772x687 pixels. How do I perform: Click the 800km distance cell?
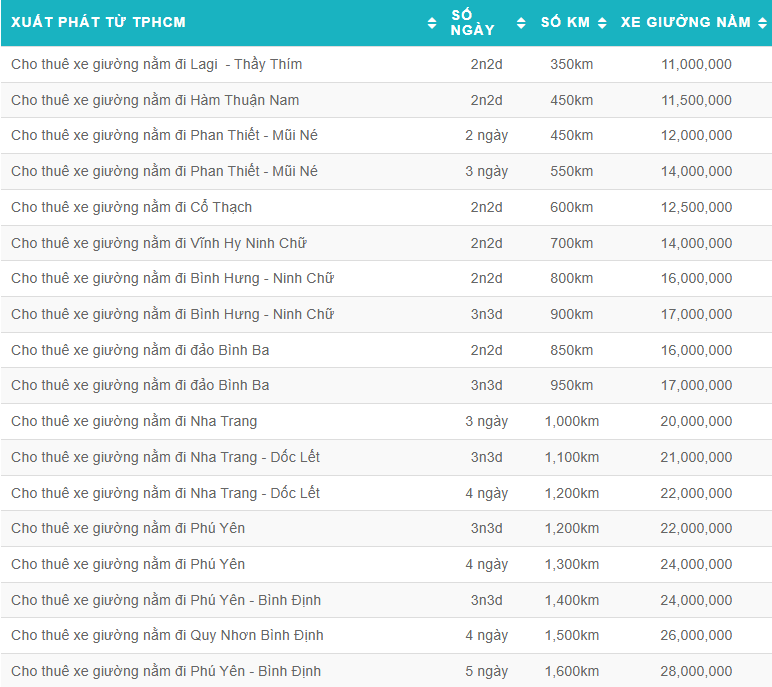point(572,278)
